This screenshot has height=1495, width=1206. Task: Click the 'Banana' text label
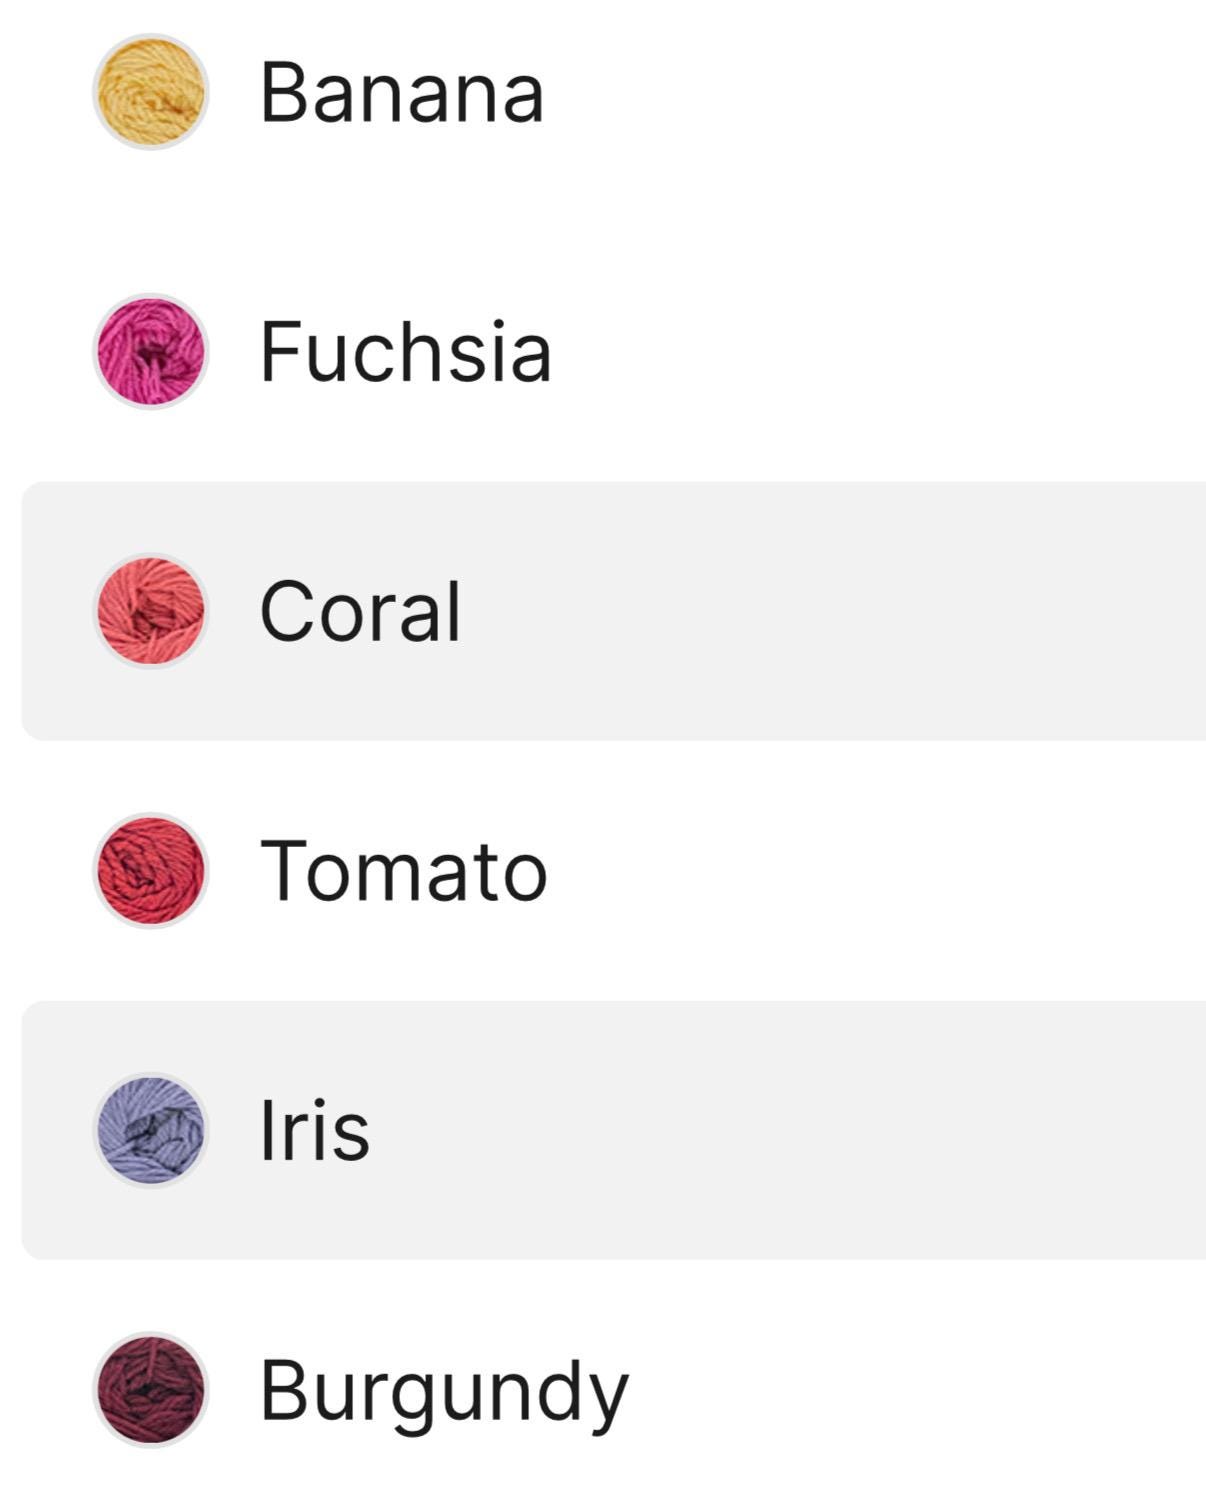402,93
